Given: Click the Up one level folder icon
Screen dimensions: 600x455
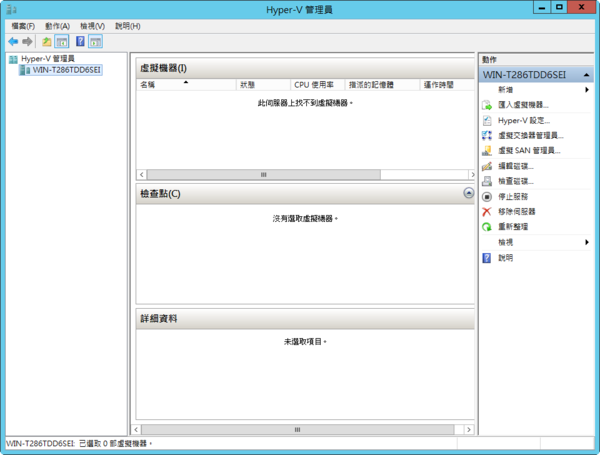Looking at the screenshot, I should pos(47,41).
